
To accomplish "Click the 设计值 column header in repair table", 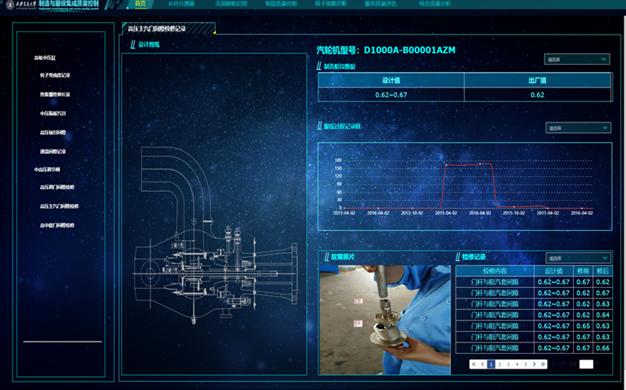I will coord(554,271).
